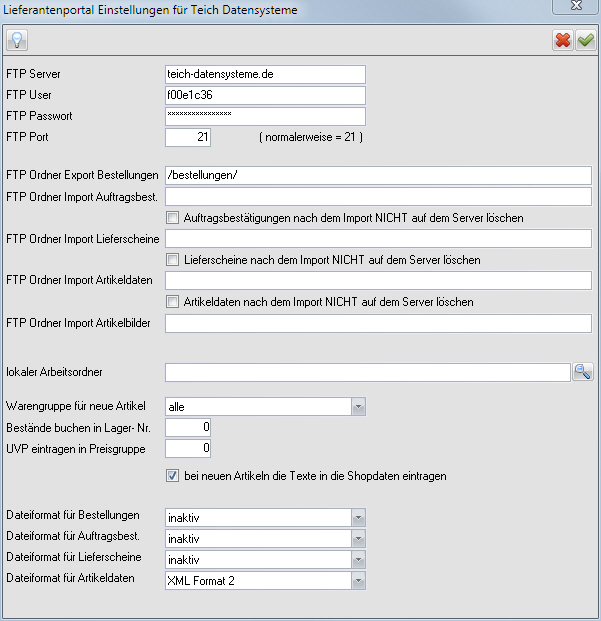Open Dateiformat für Lieferscheine dropdown

(358, 560)
